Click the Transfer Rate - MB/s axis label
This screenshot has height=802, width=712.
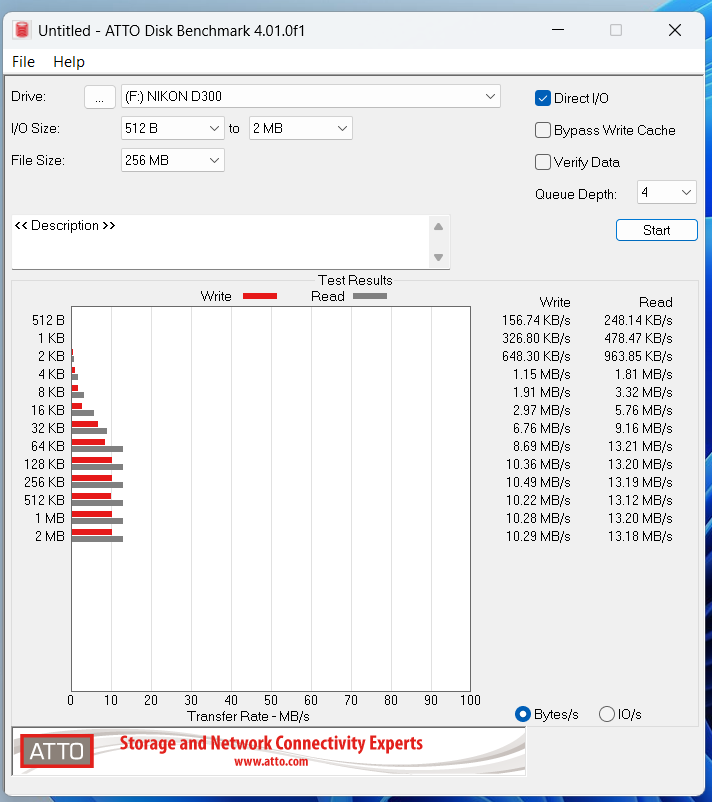[x=248, y=717]
